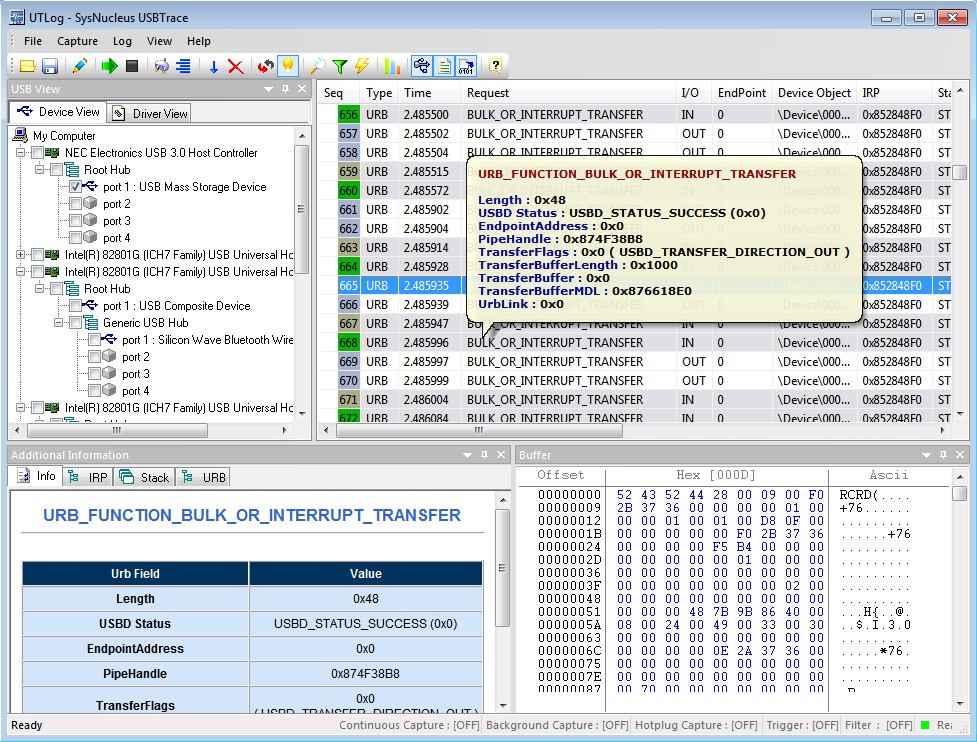The height and width of the screenshot is (742, 977).
Task: Toggle the lightbulb tooltip icon
Action: (x=288, y=66)
